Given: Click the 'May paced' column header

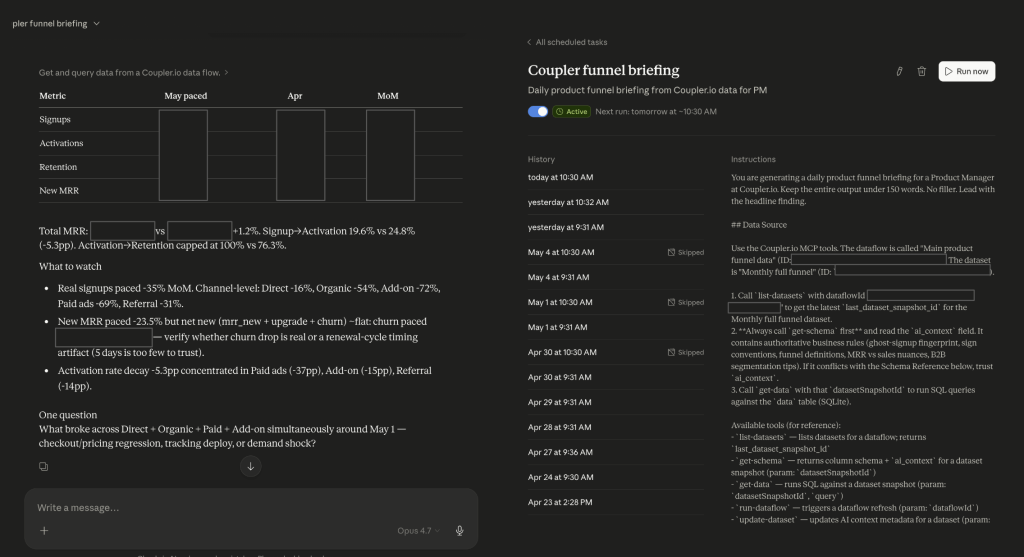Looking at the screenshot, I should coord(185,96).
